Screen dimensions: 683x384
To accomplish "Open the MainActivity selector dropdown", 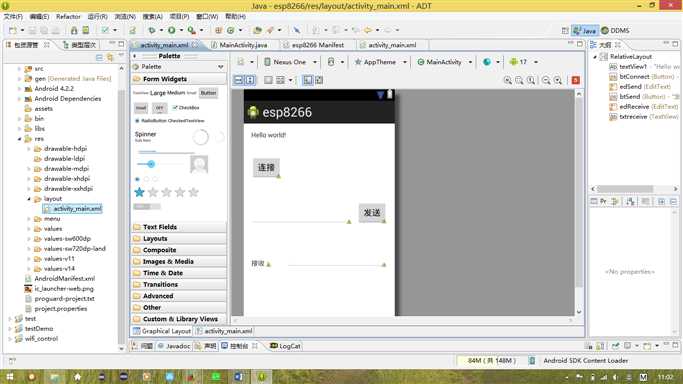I will (x=445, y=62).
